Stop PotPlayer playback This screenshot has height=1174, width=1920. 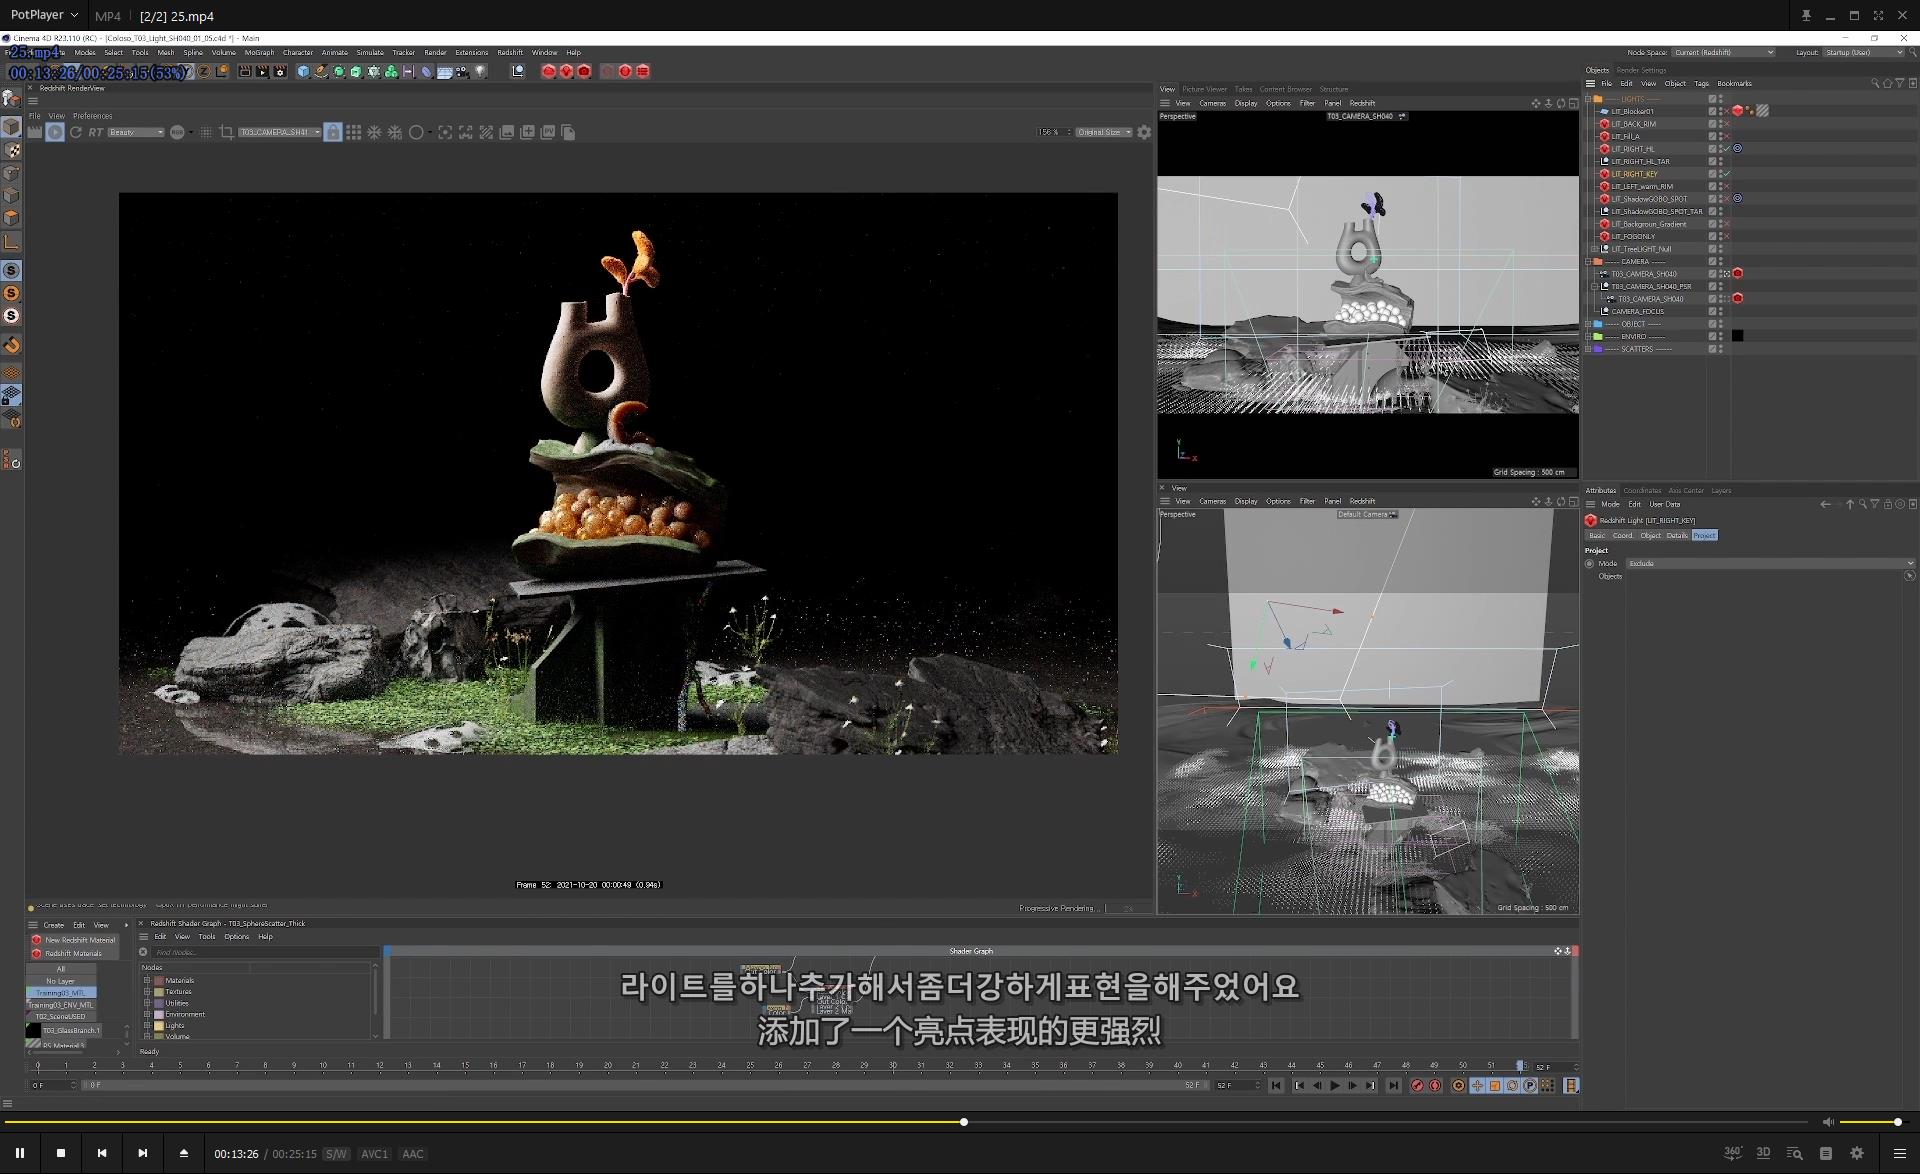tap(61, 1153)
